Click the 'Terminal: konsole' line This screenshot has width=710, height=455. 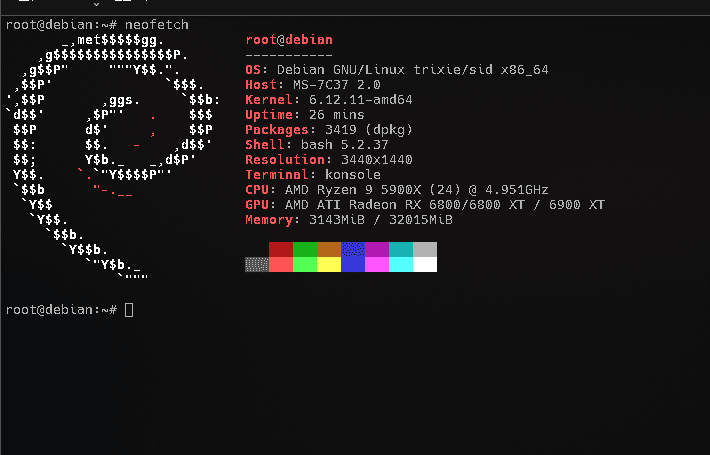coord(313,174)
